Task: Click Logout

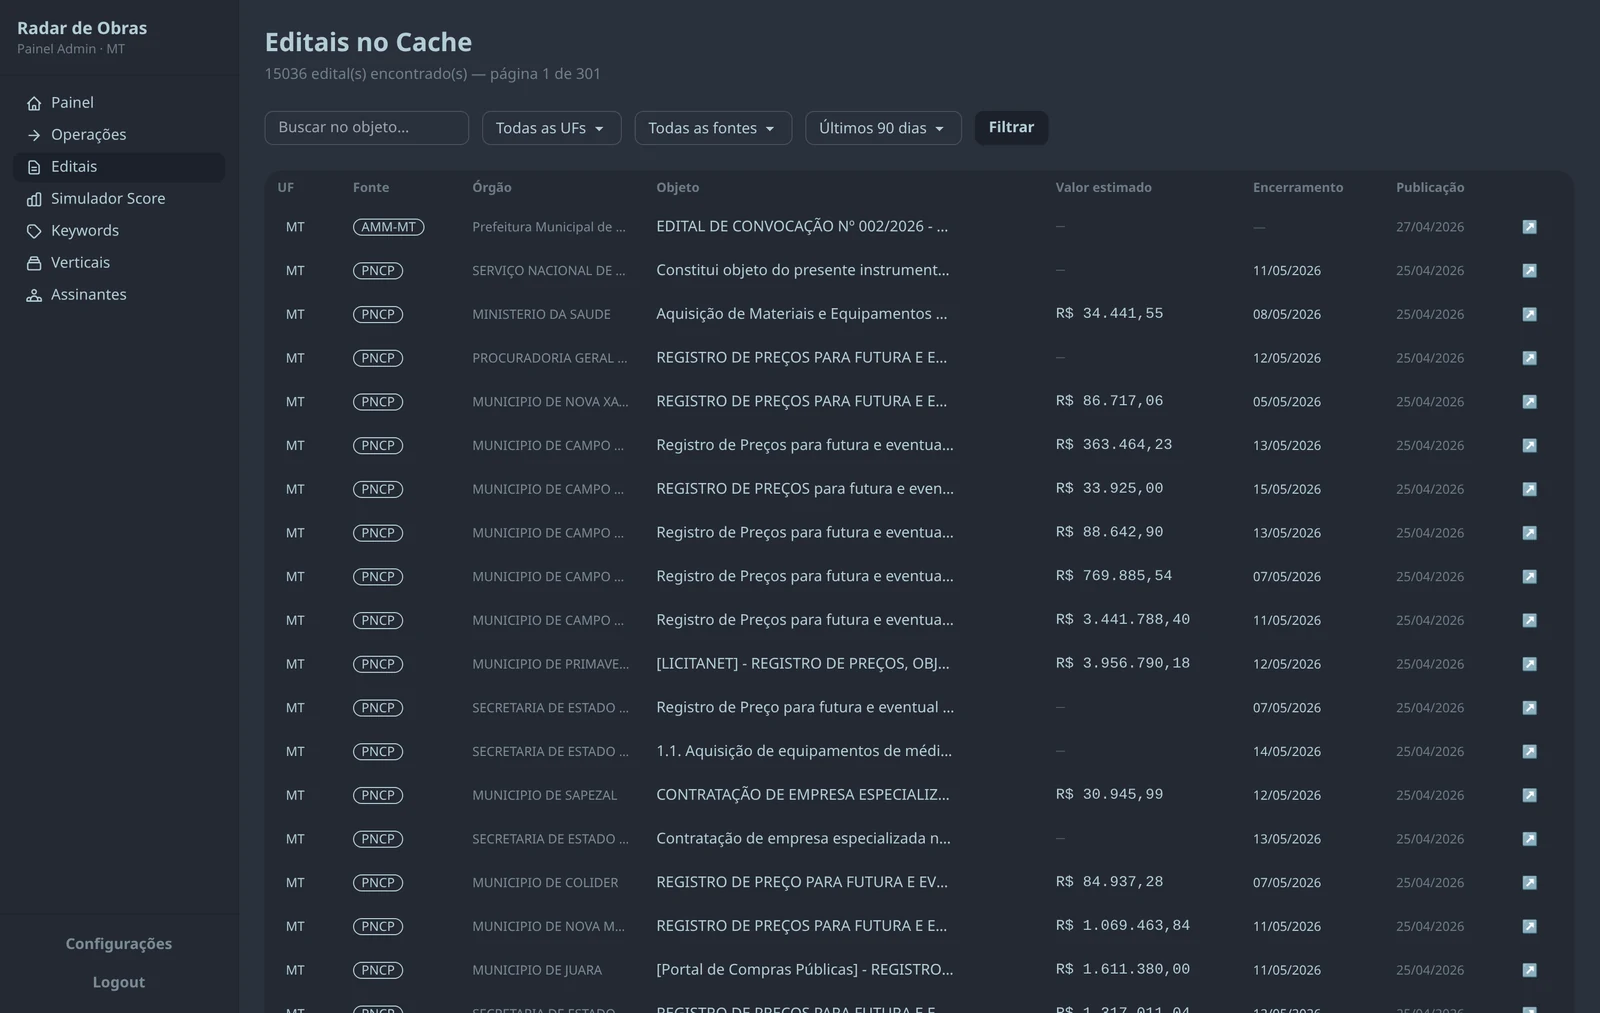Action: pos(119,983)
